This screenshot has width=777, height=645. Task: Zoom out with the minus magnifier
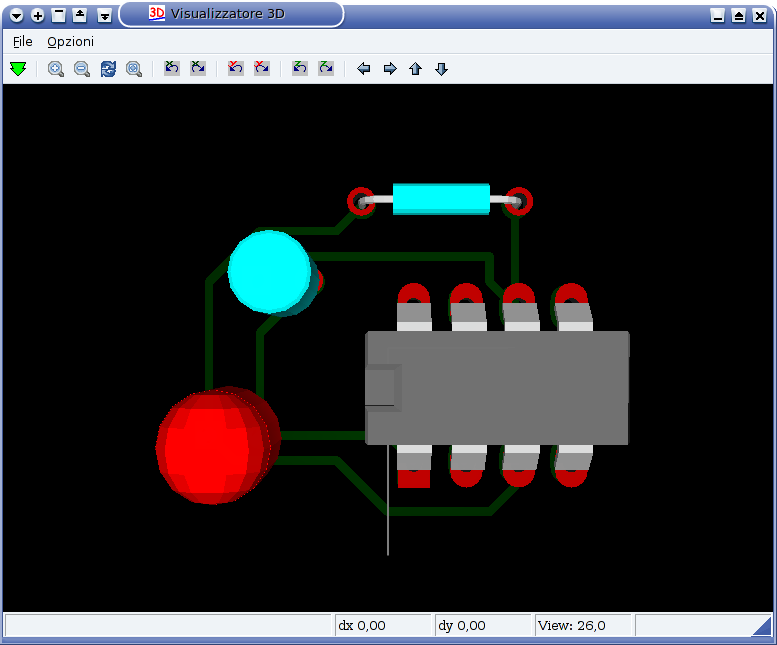click(82, 68)
